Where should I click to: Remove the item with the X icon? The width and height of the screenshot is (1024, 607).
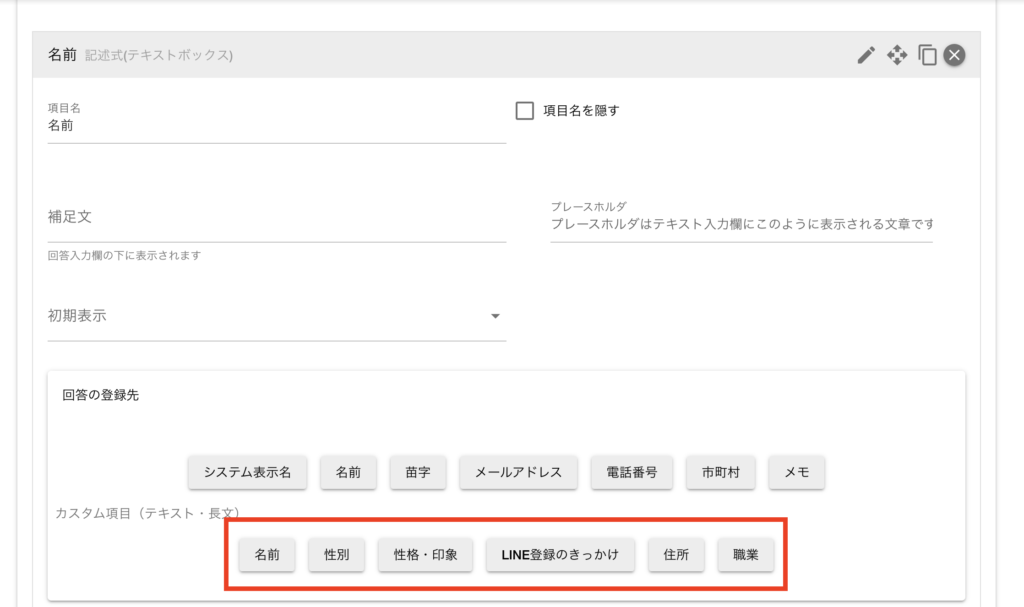(x=955, y=55)
